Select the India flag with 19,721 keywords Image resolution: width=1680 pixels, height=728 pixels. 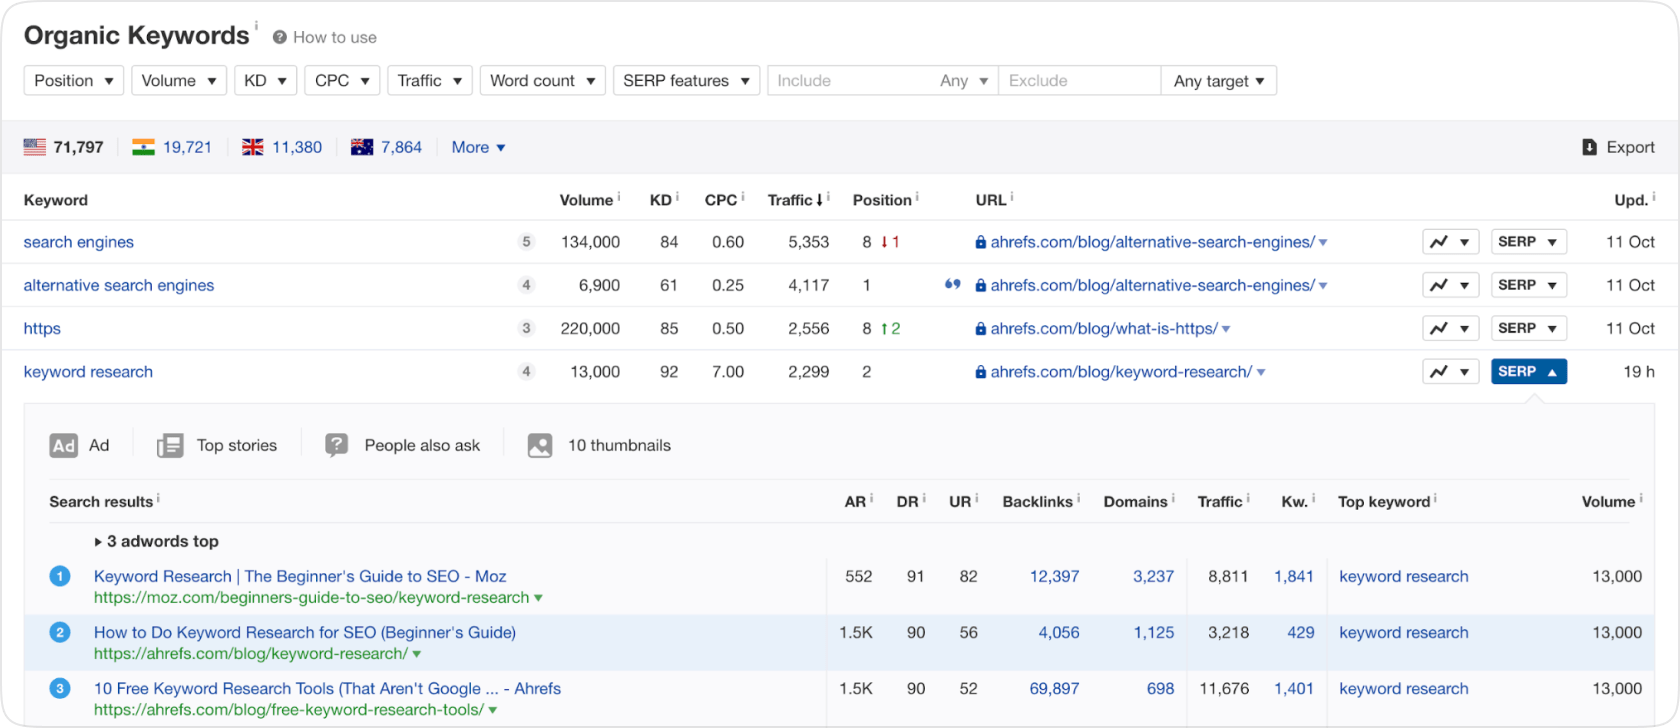coord(143,147)
